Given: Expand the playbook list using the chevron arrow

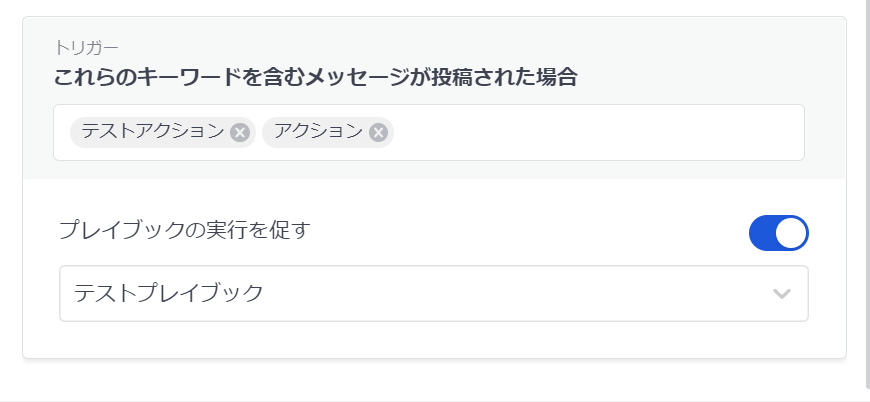Looking at the screenshot, I should point(782,293).
